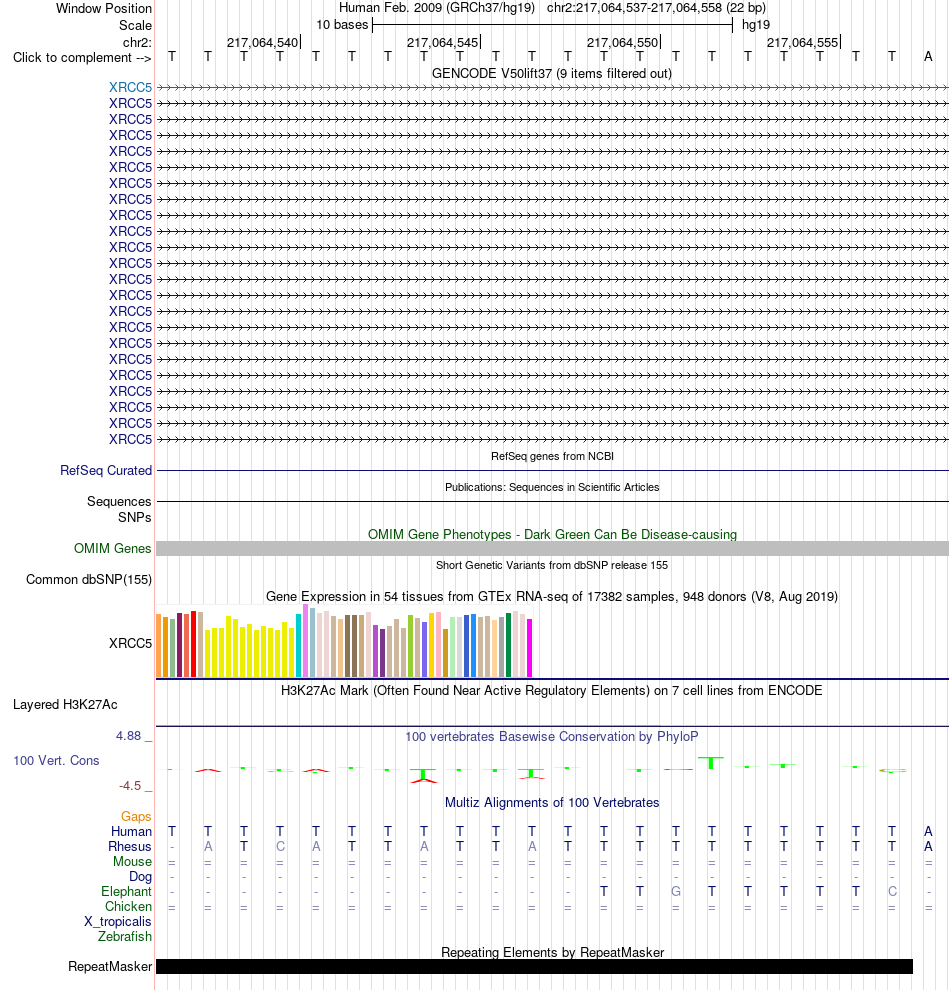Image resolution: width=950 pixels, height=990 pixels.
Task: Open '100 vertebrates Basewise Conservation by PhyloP' title
Action: click(x=552, y=736)
